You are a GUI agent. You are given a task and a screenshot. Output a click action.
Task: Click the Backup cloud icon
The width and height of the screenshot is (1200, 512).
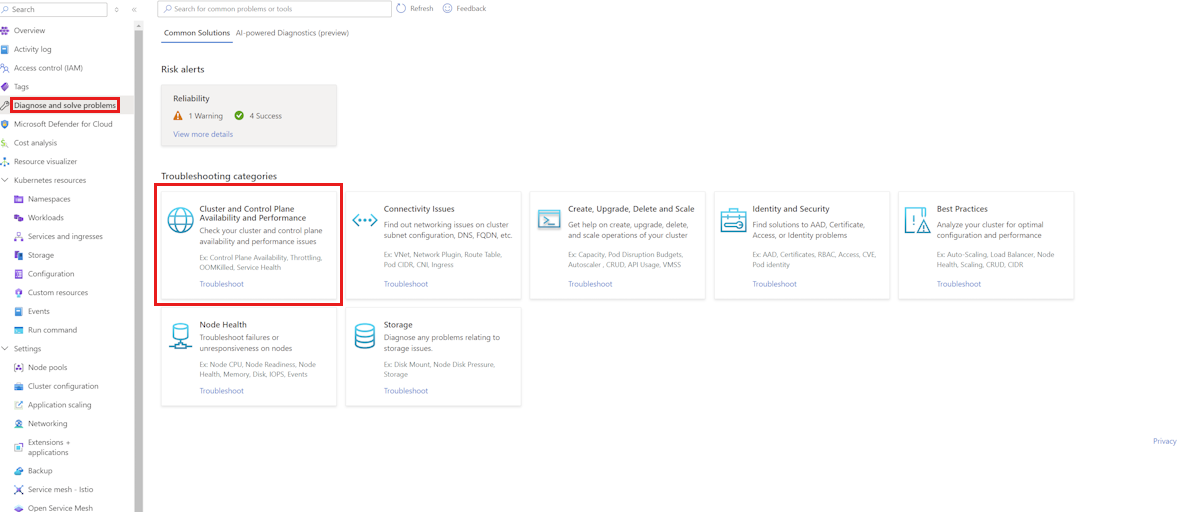pos(19,471)
